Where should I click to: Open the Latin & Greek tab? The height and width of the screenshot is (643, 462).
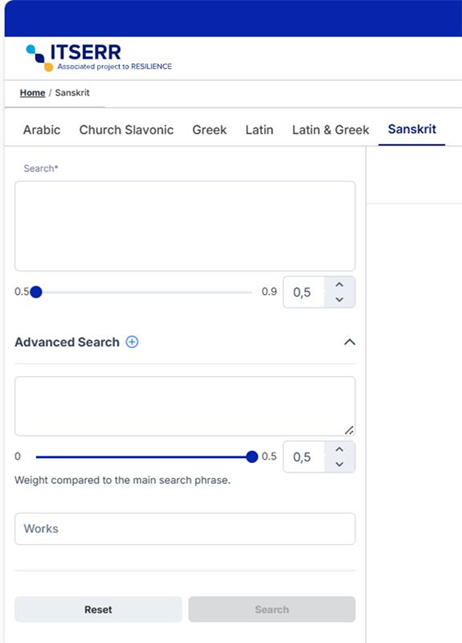click(330, 130)
